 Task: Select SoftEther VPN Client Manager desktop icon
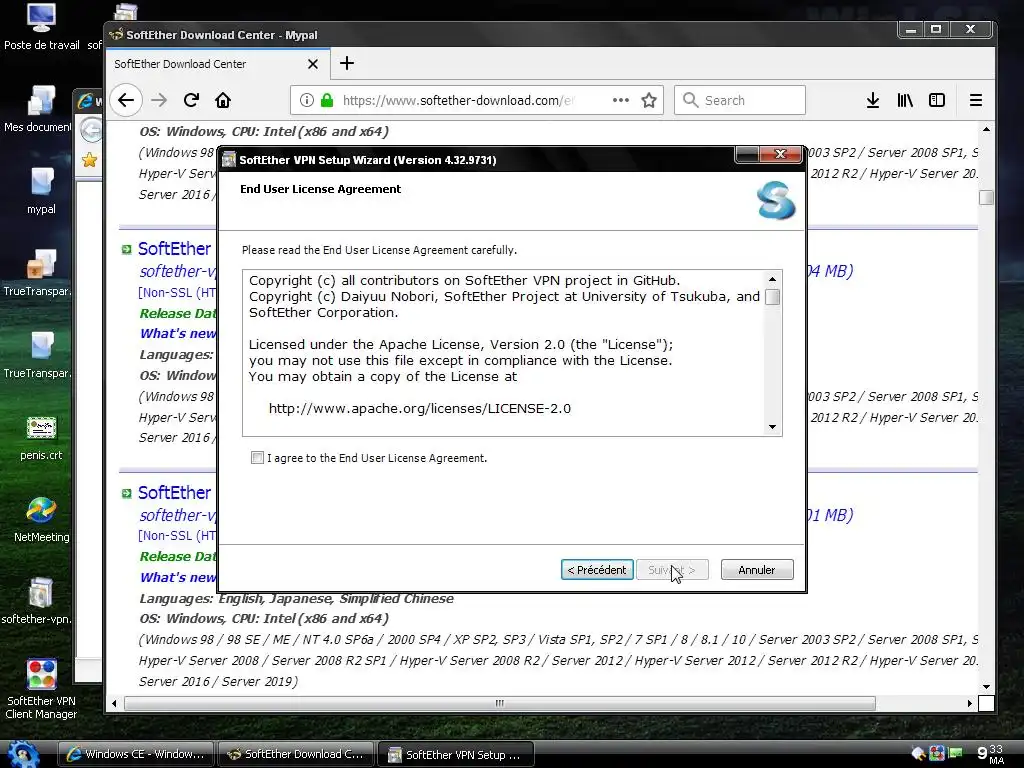click(x=41, y=689)
